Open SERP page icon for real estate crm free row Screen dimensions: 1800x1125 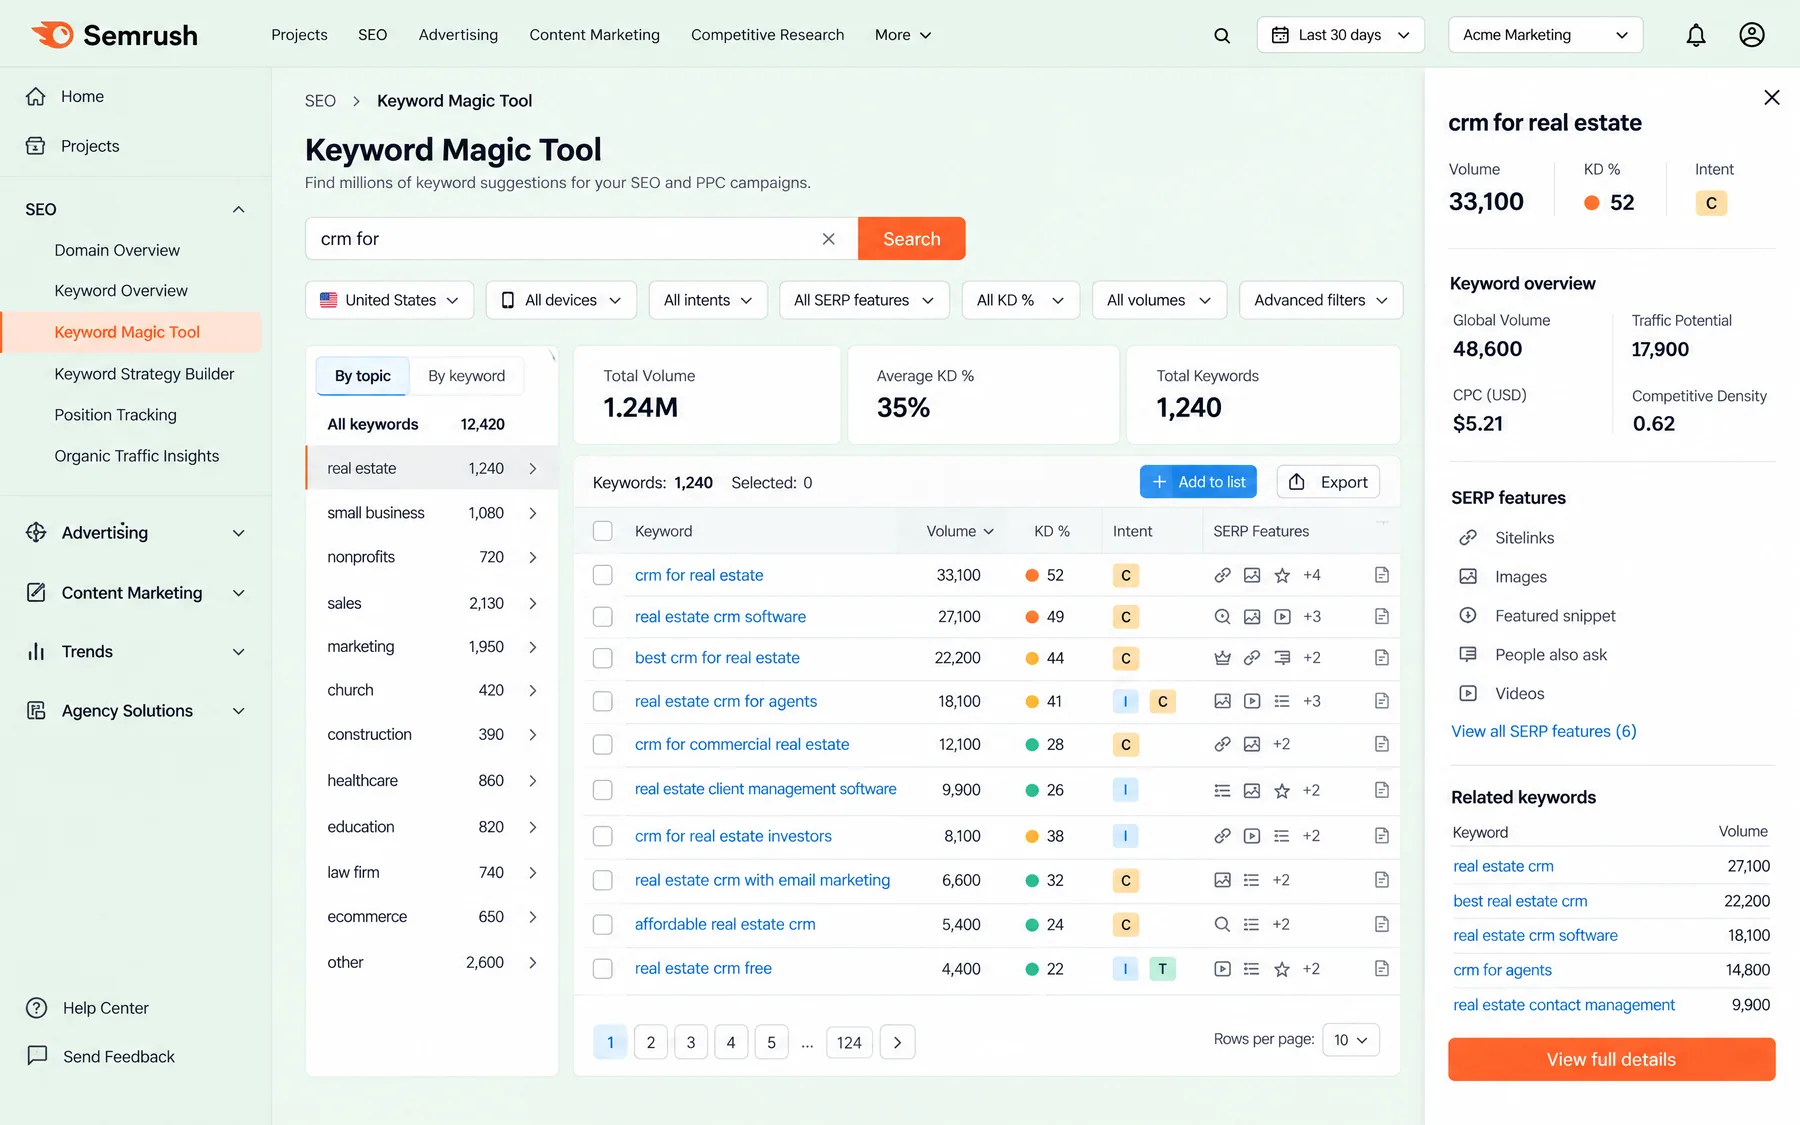1382,968
